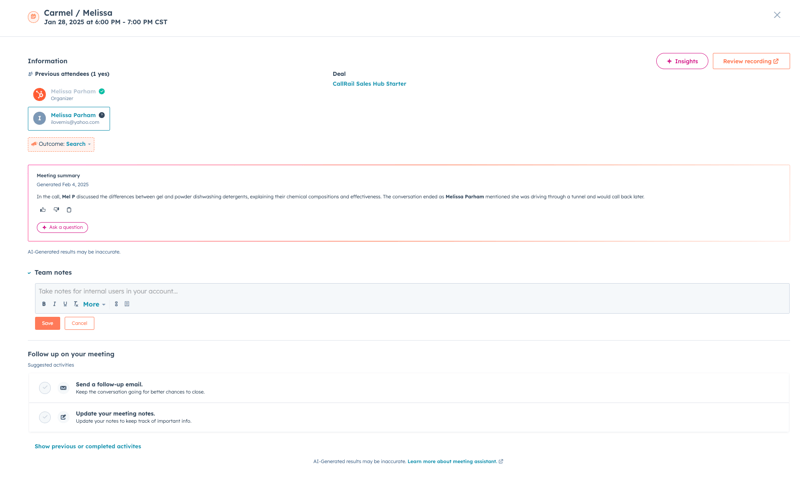The width and height of the screenshot is (800, 486).
Task: Click Show previous or completed activities
Action: point(88,446)
